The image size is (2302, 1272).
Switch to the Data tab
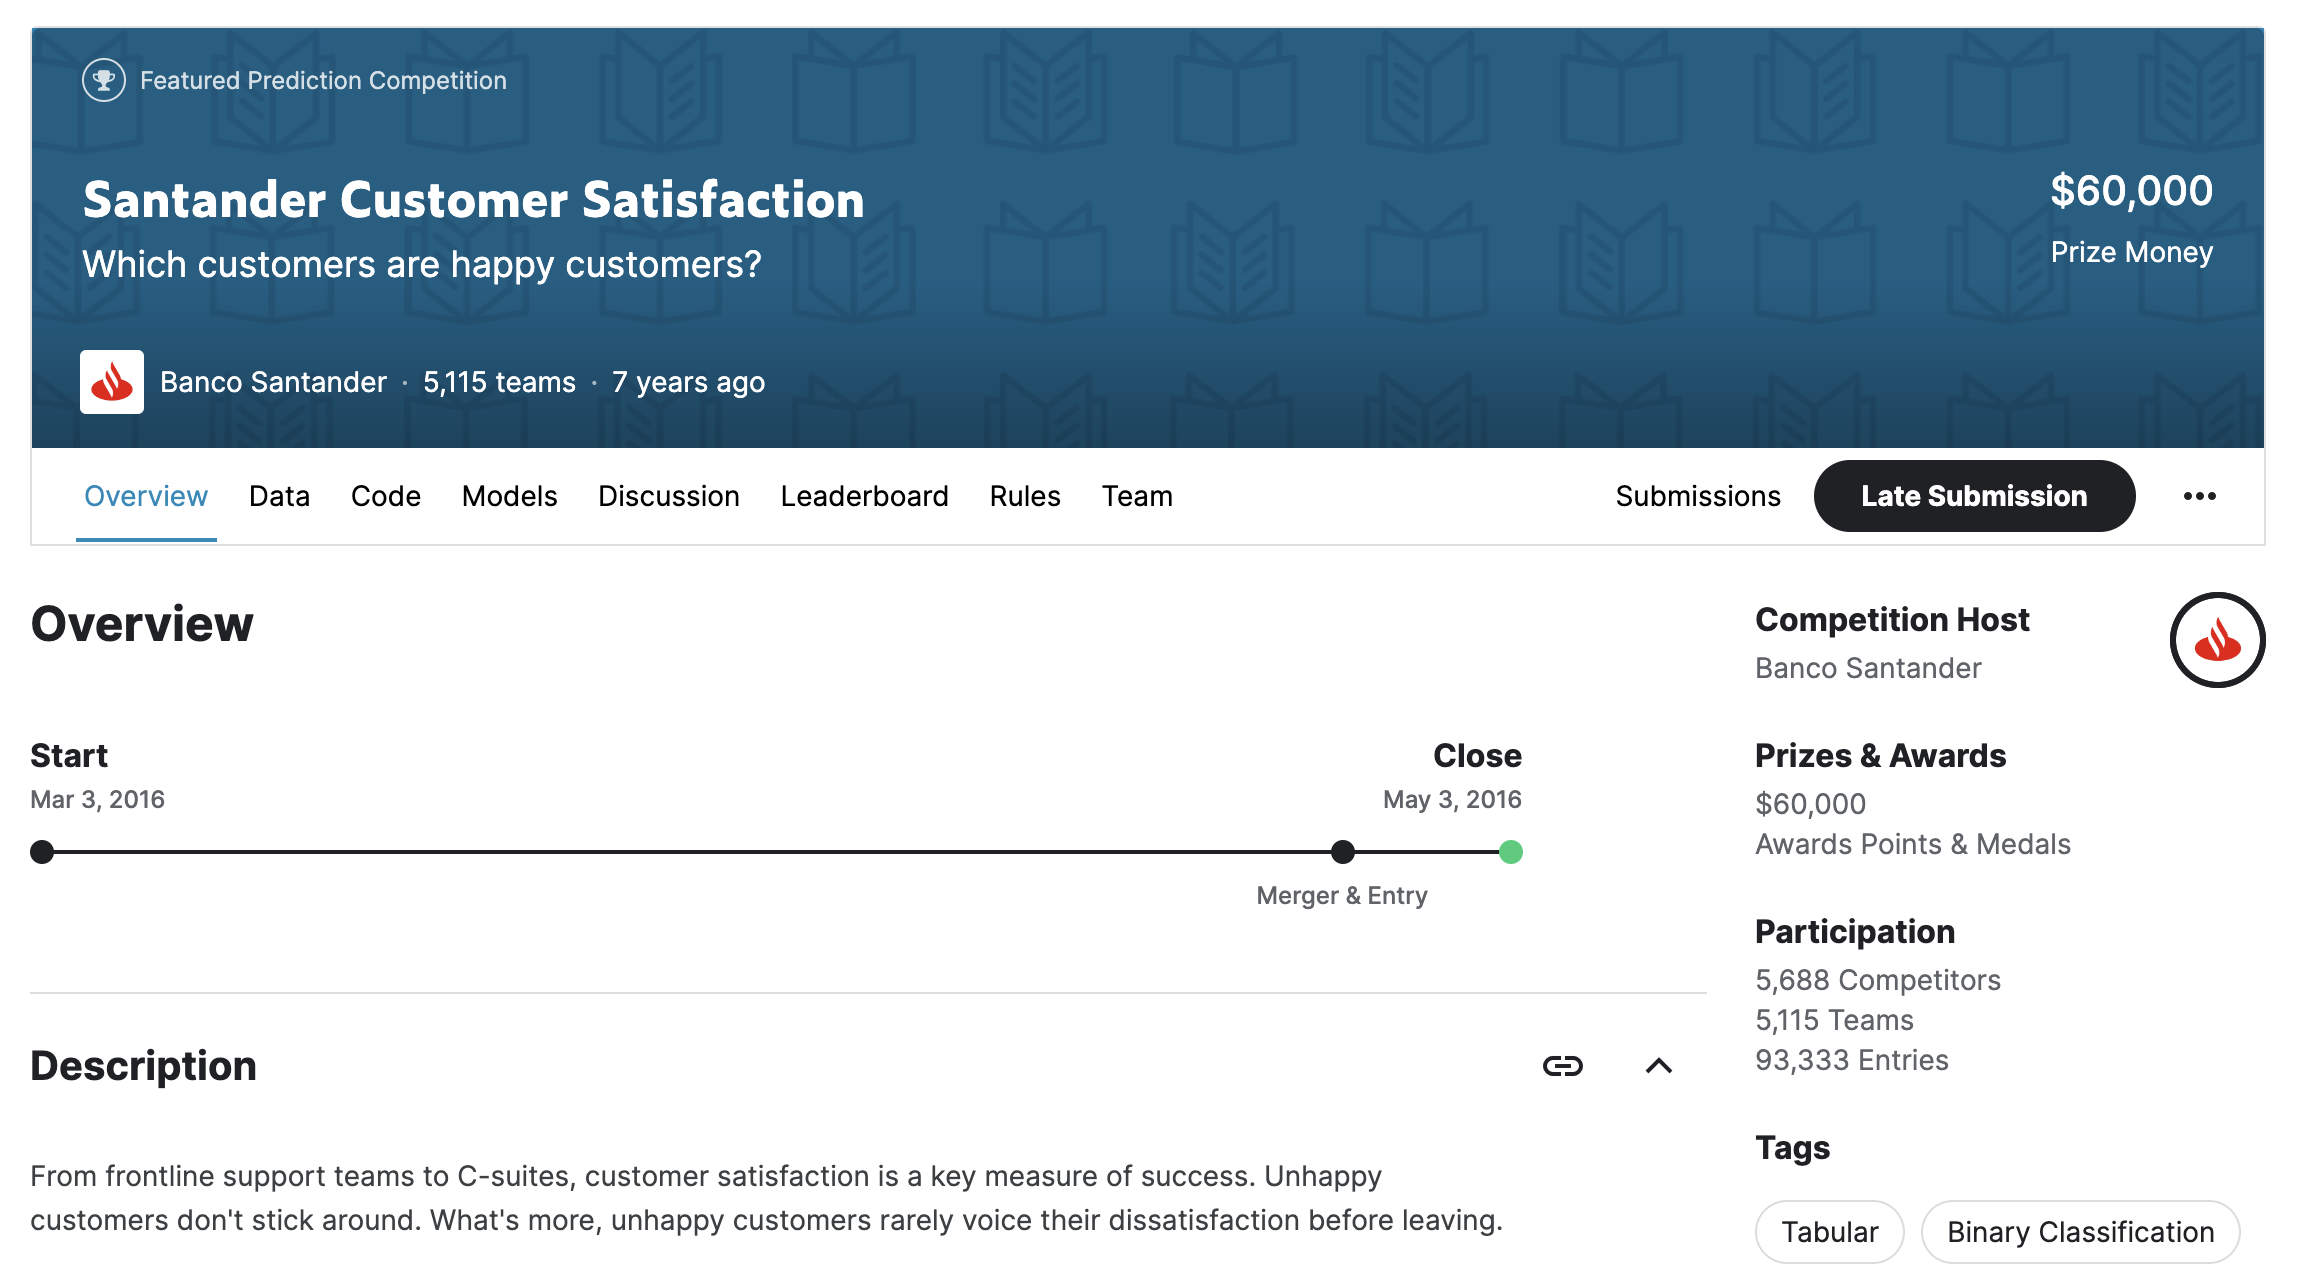click(x=279, y=496)
